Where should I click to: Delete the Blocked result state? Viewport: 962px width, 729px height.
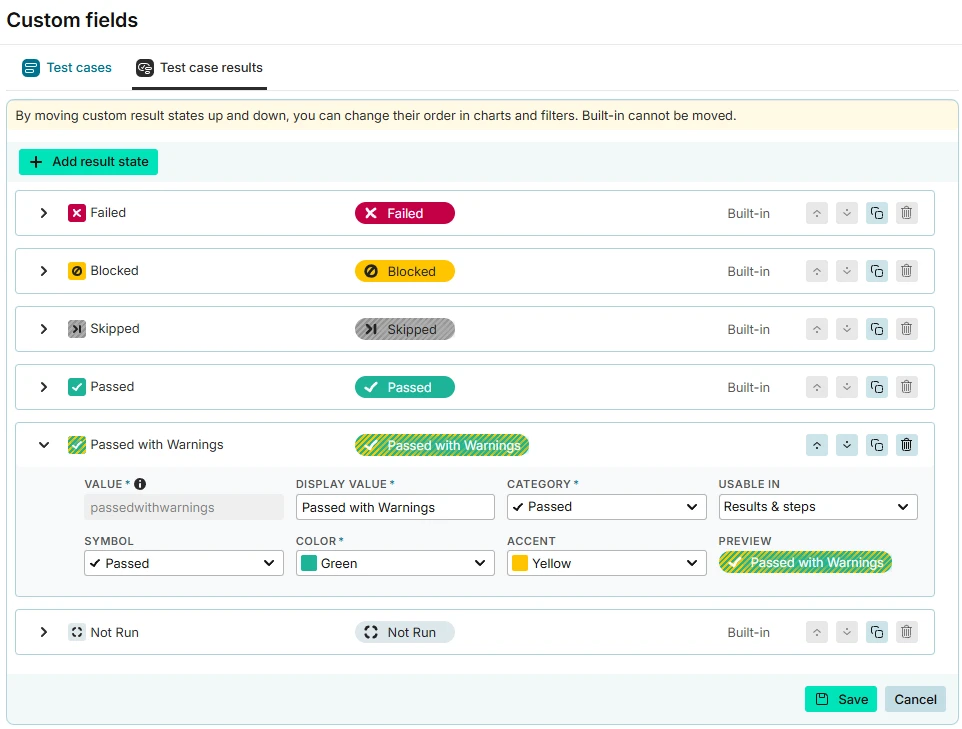pyautogui.click(x=906, y=271)
